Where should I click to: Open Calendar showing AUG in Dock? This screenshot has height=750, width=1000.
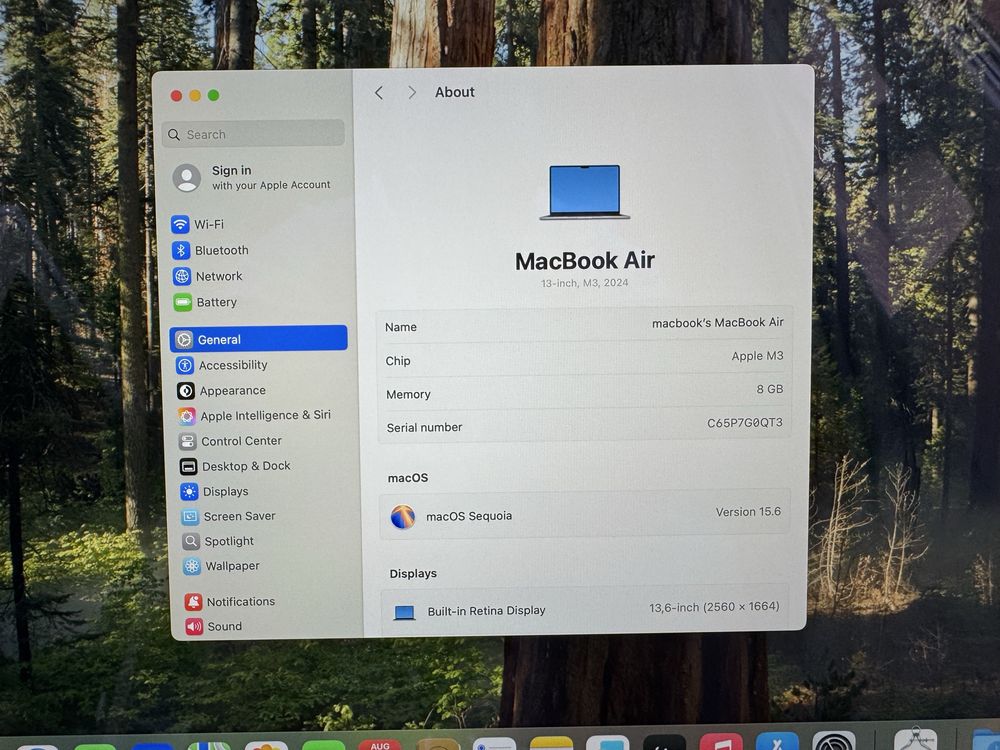[380, 744]
